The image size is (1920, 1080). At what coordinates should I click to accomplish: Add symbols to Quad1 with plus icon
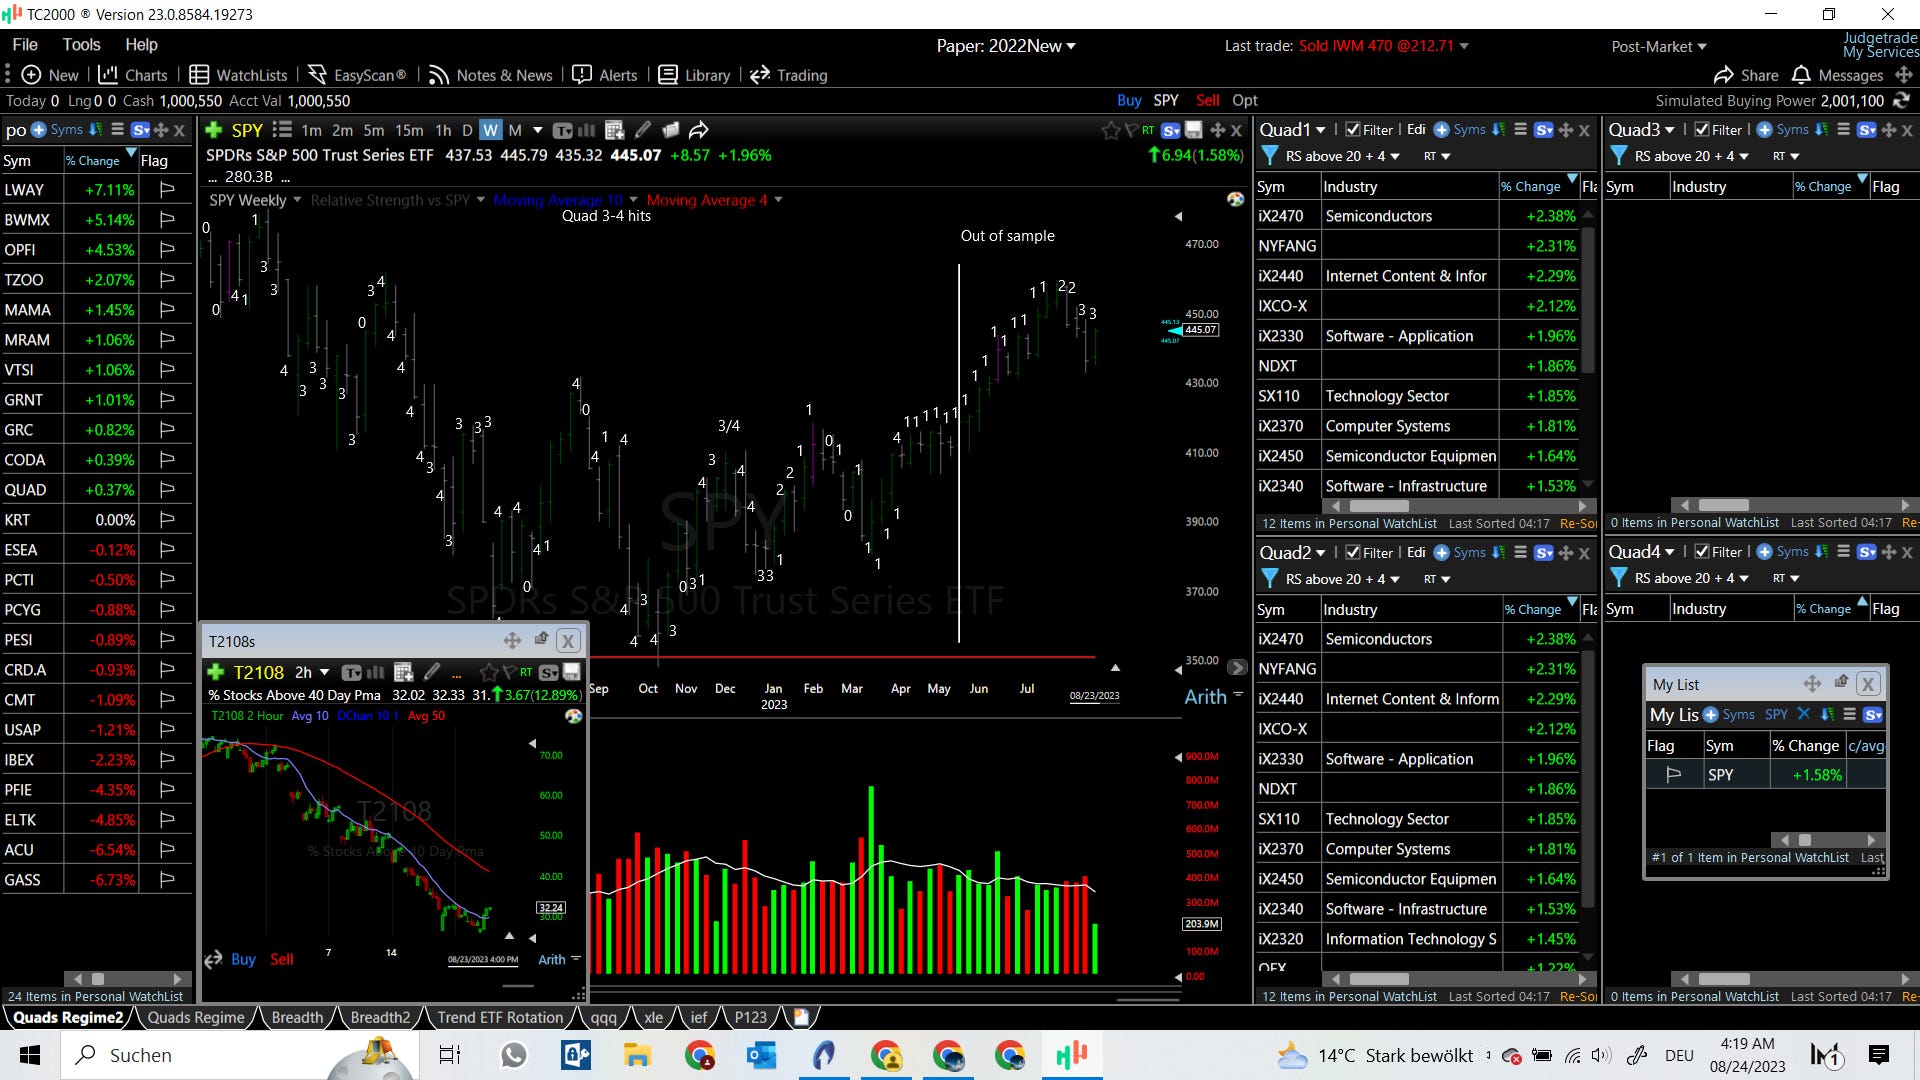(x=1441, y=130)
